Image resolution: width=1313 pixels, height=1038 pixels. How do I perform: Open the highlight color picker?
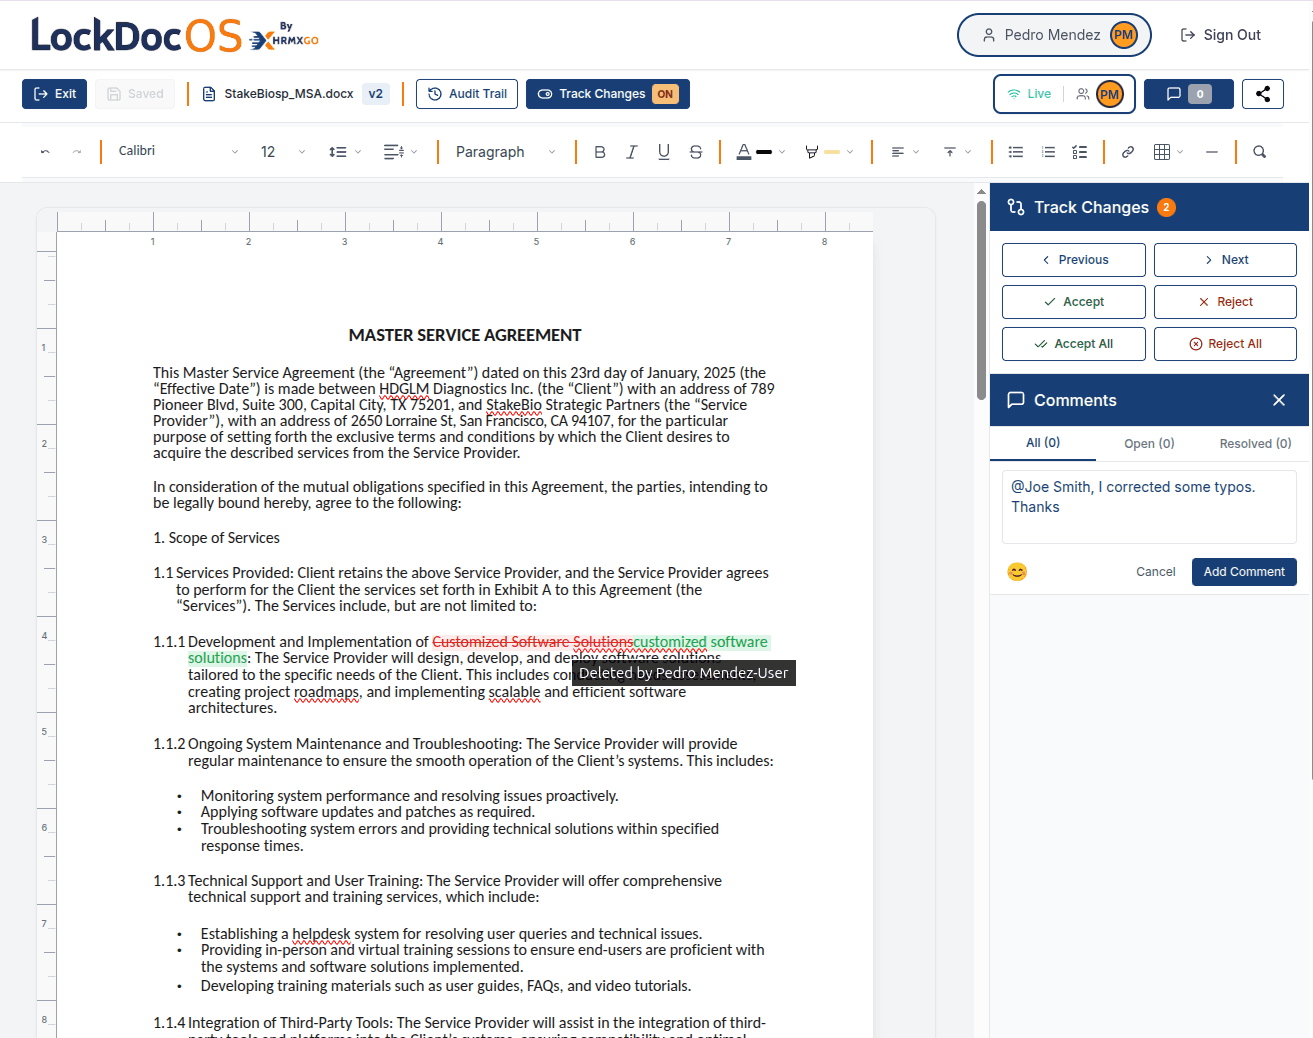point(828,152)
